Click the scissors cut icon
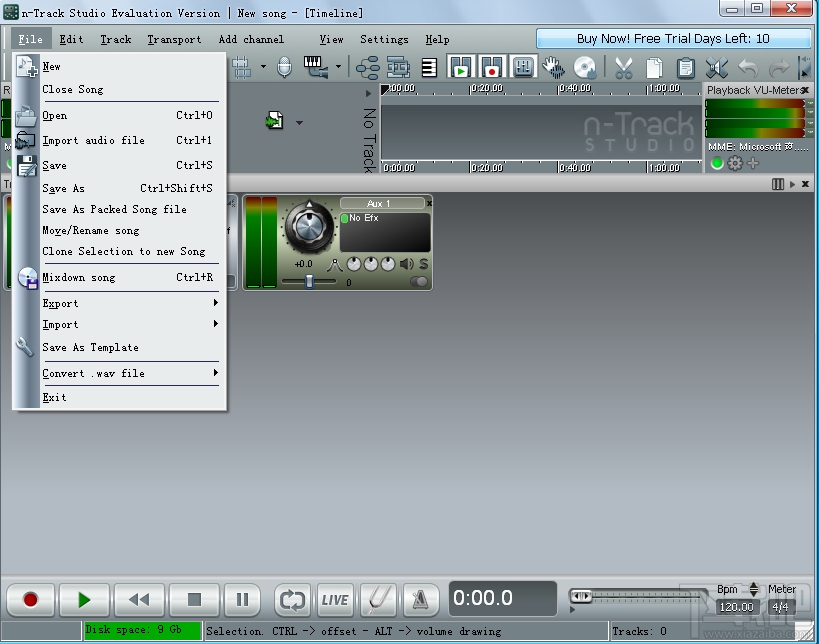 point(624,68)
